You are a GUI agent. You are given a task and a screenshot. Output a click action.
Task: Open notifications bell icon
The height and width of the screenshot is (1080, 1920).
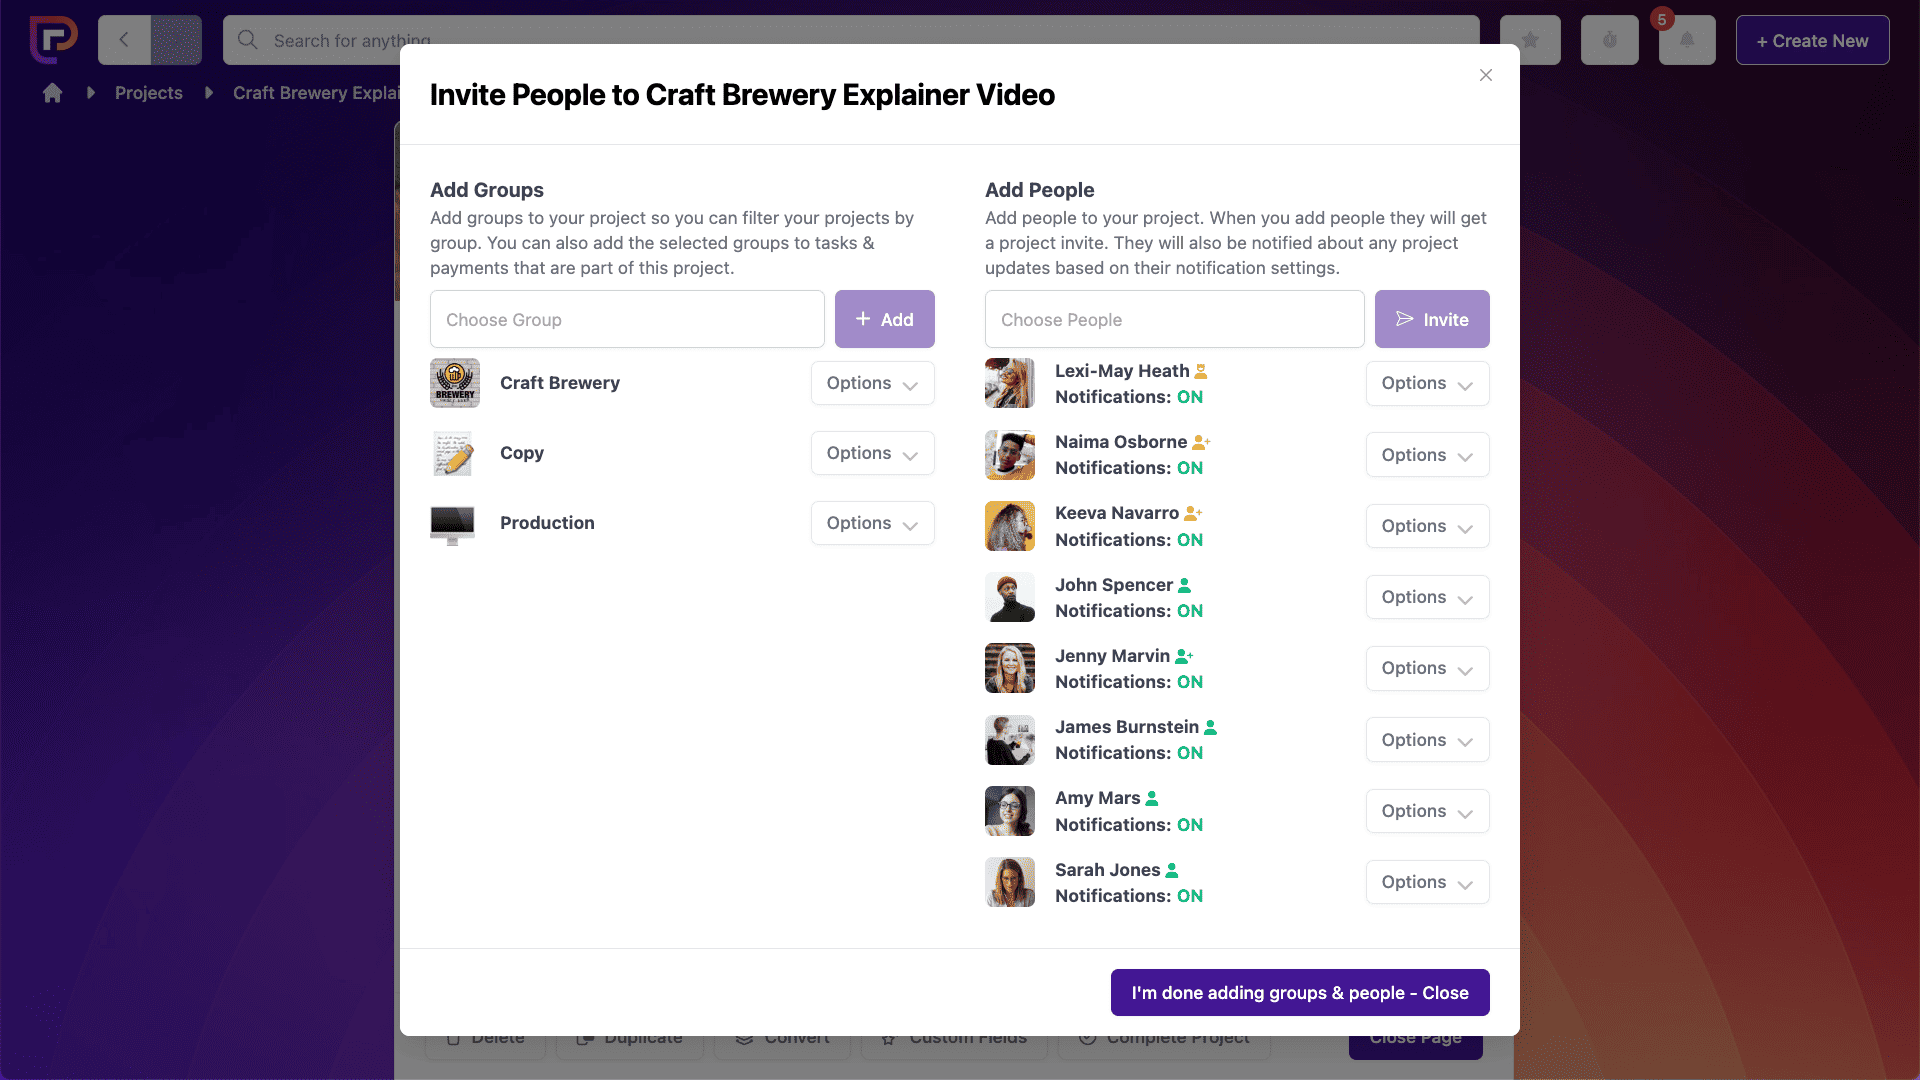point(1687,41)
